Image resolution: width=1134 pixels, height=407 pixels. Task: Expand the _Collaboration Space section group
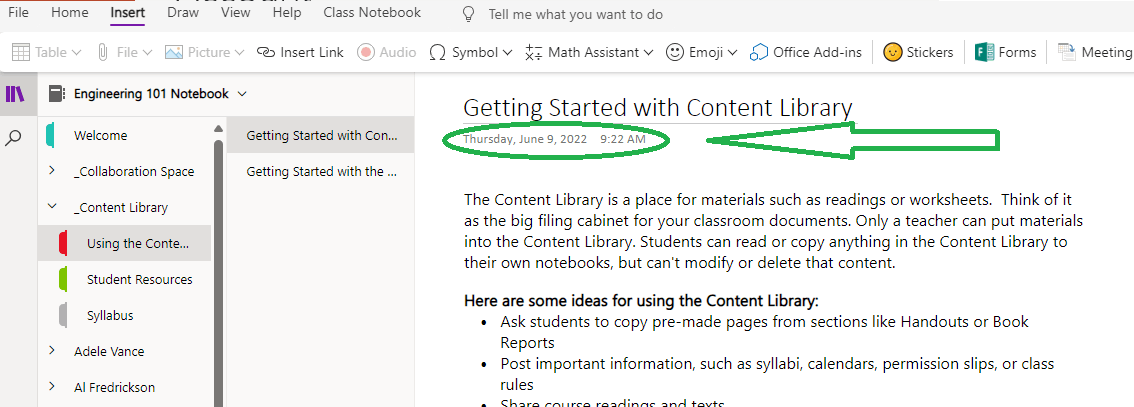[52, 171]
